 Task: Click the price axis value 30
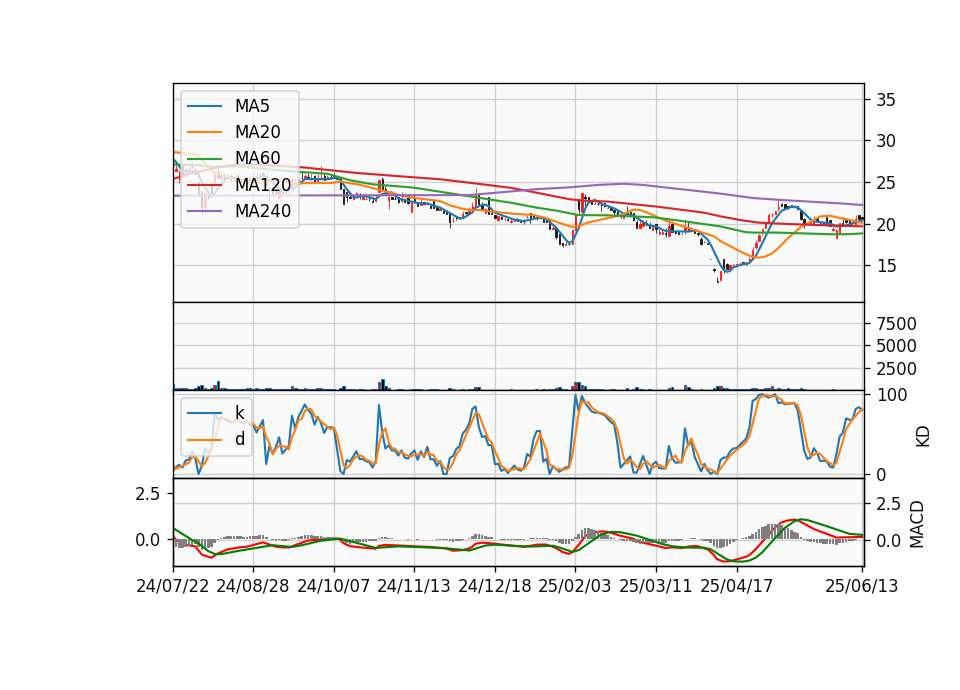pyautogui.click(x=886, y=141)
